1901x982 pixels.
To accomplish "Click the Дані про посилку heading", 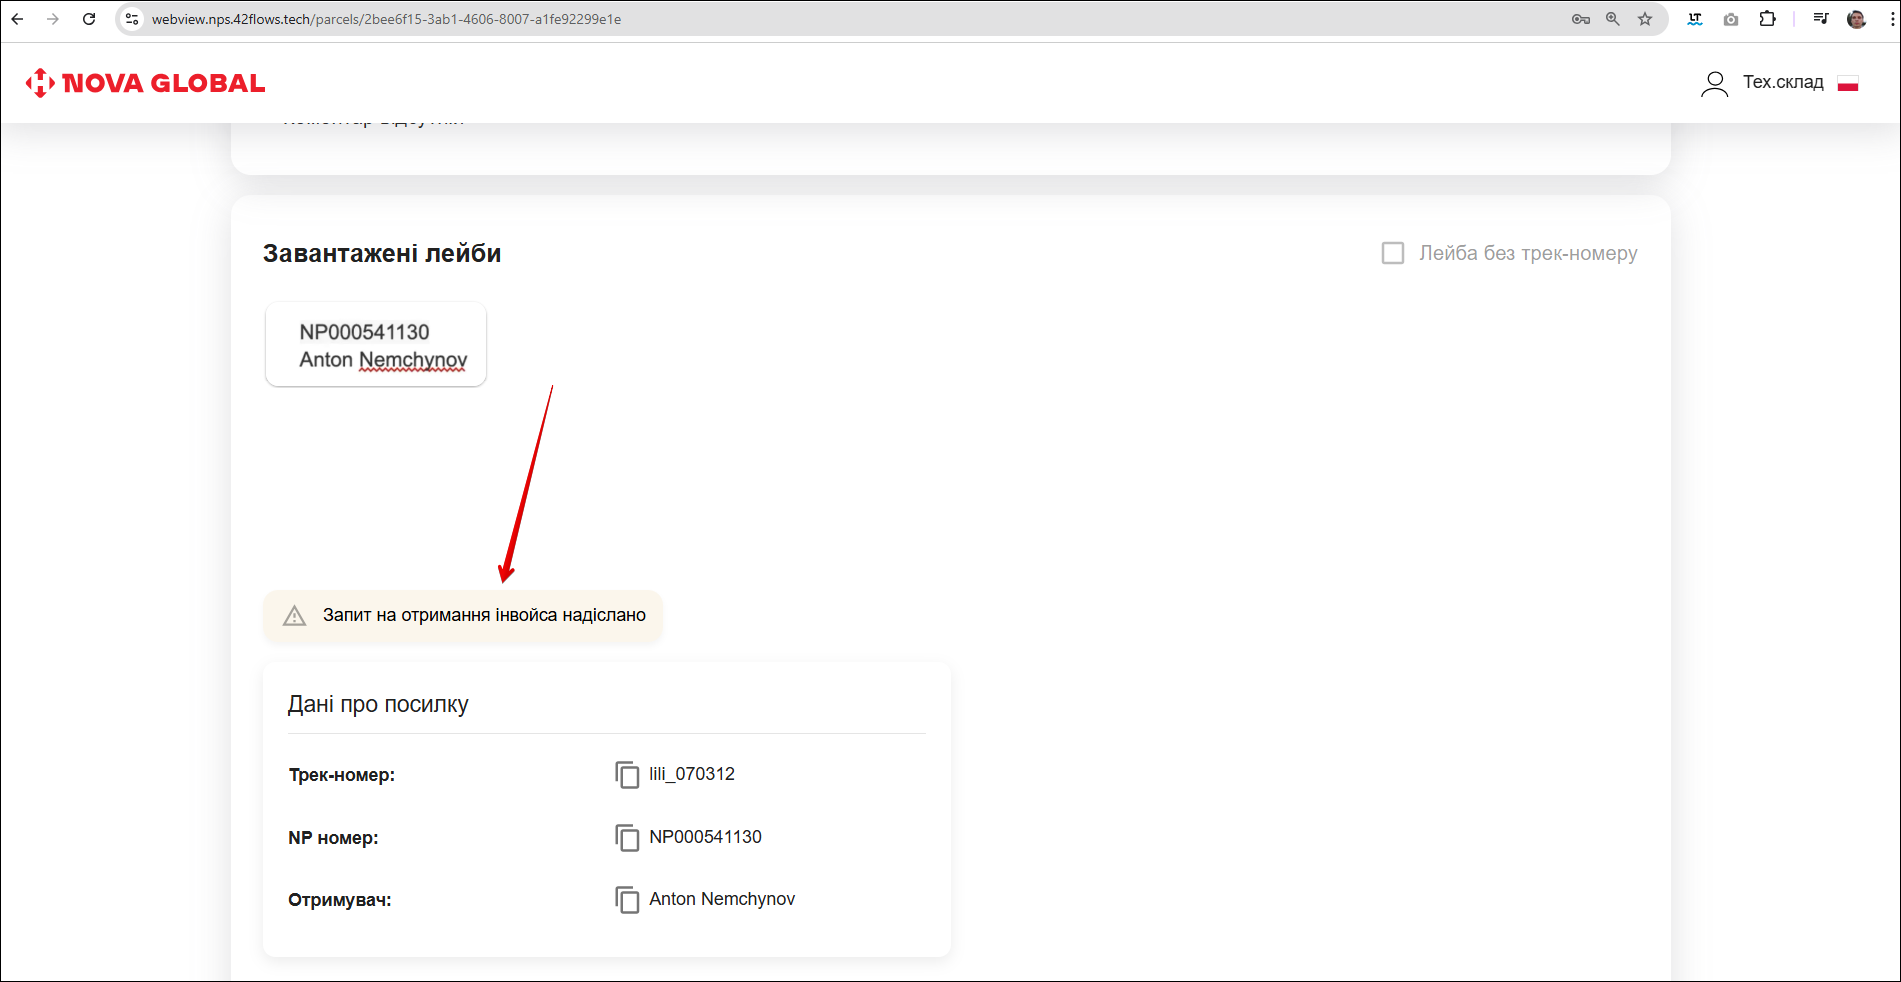I will pyautogui.click(x=378, y=704).
